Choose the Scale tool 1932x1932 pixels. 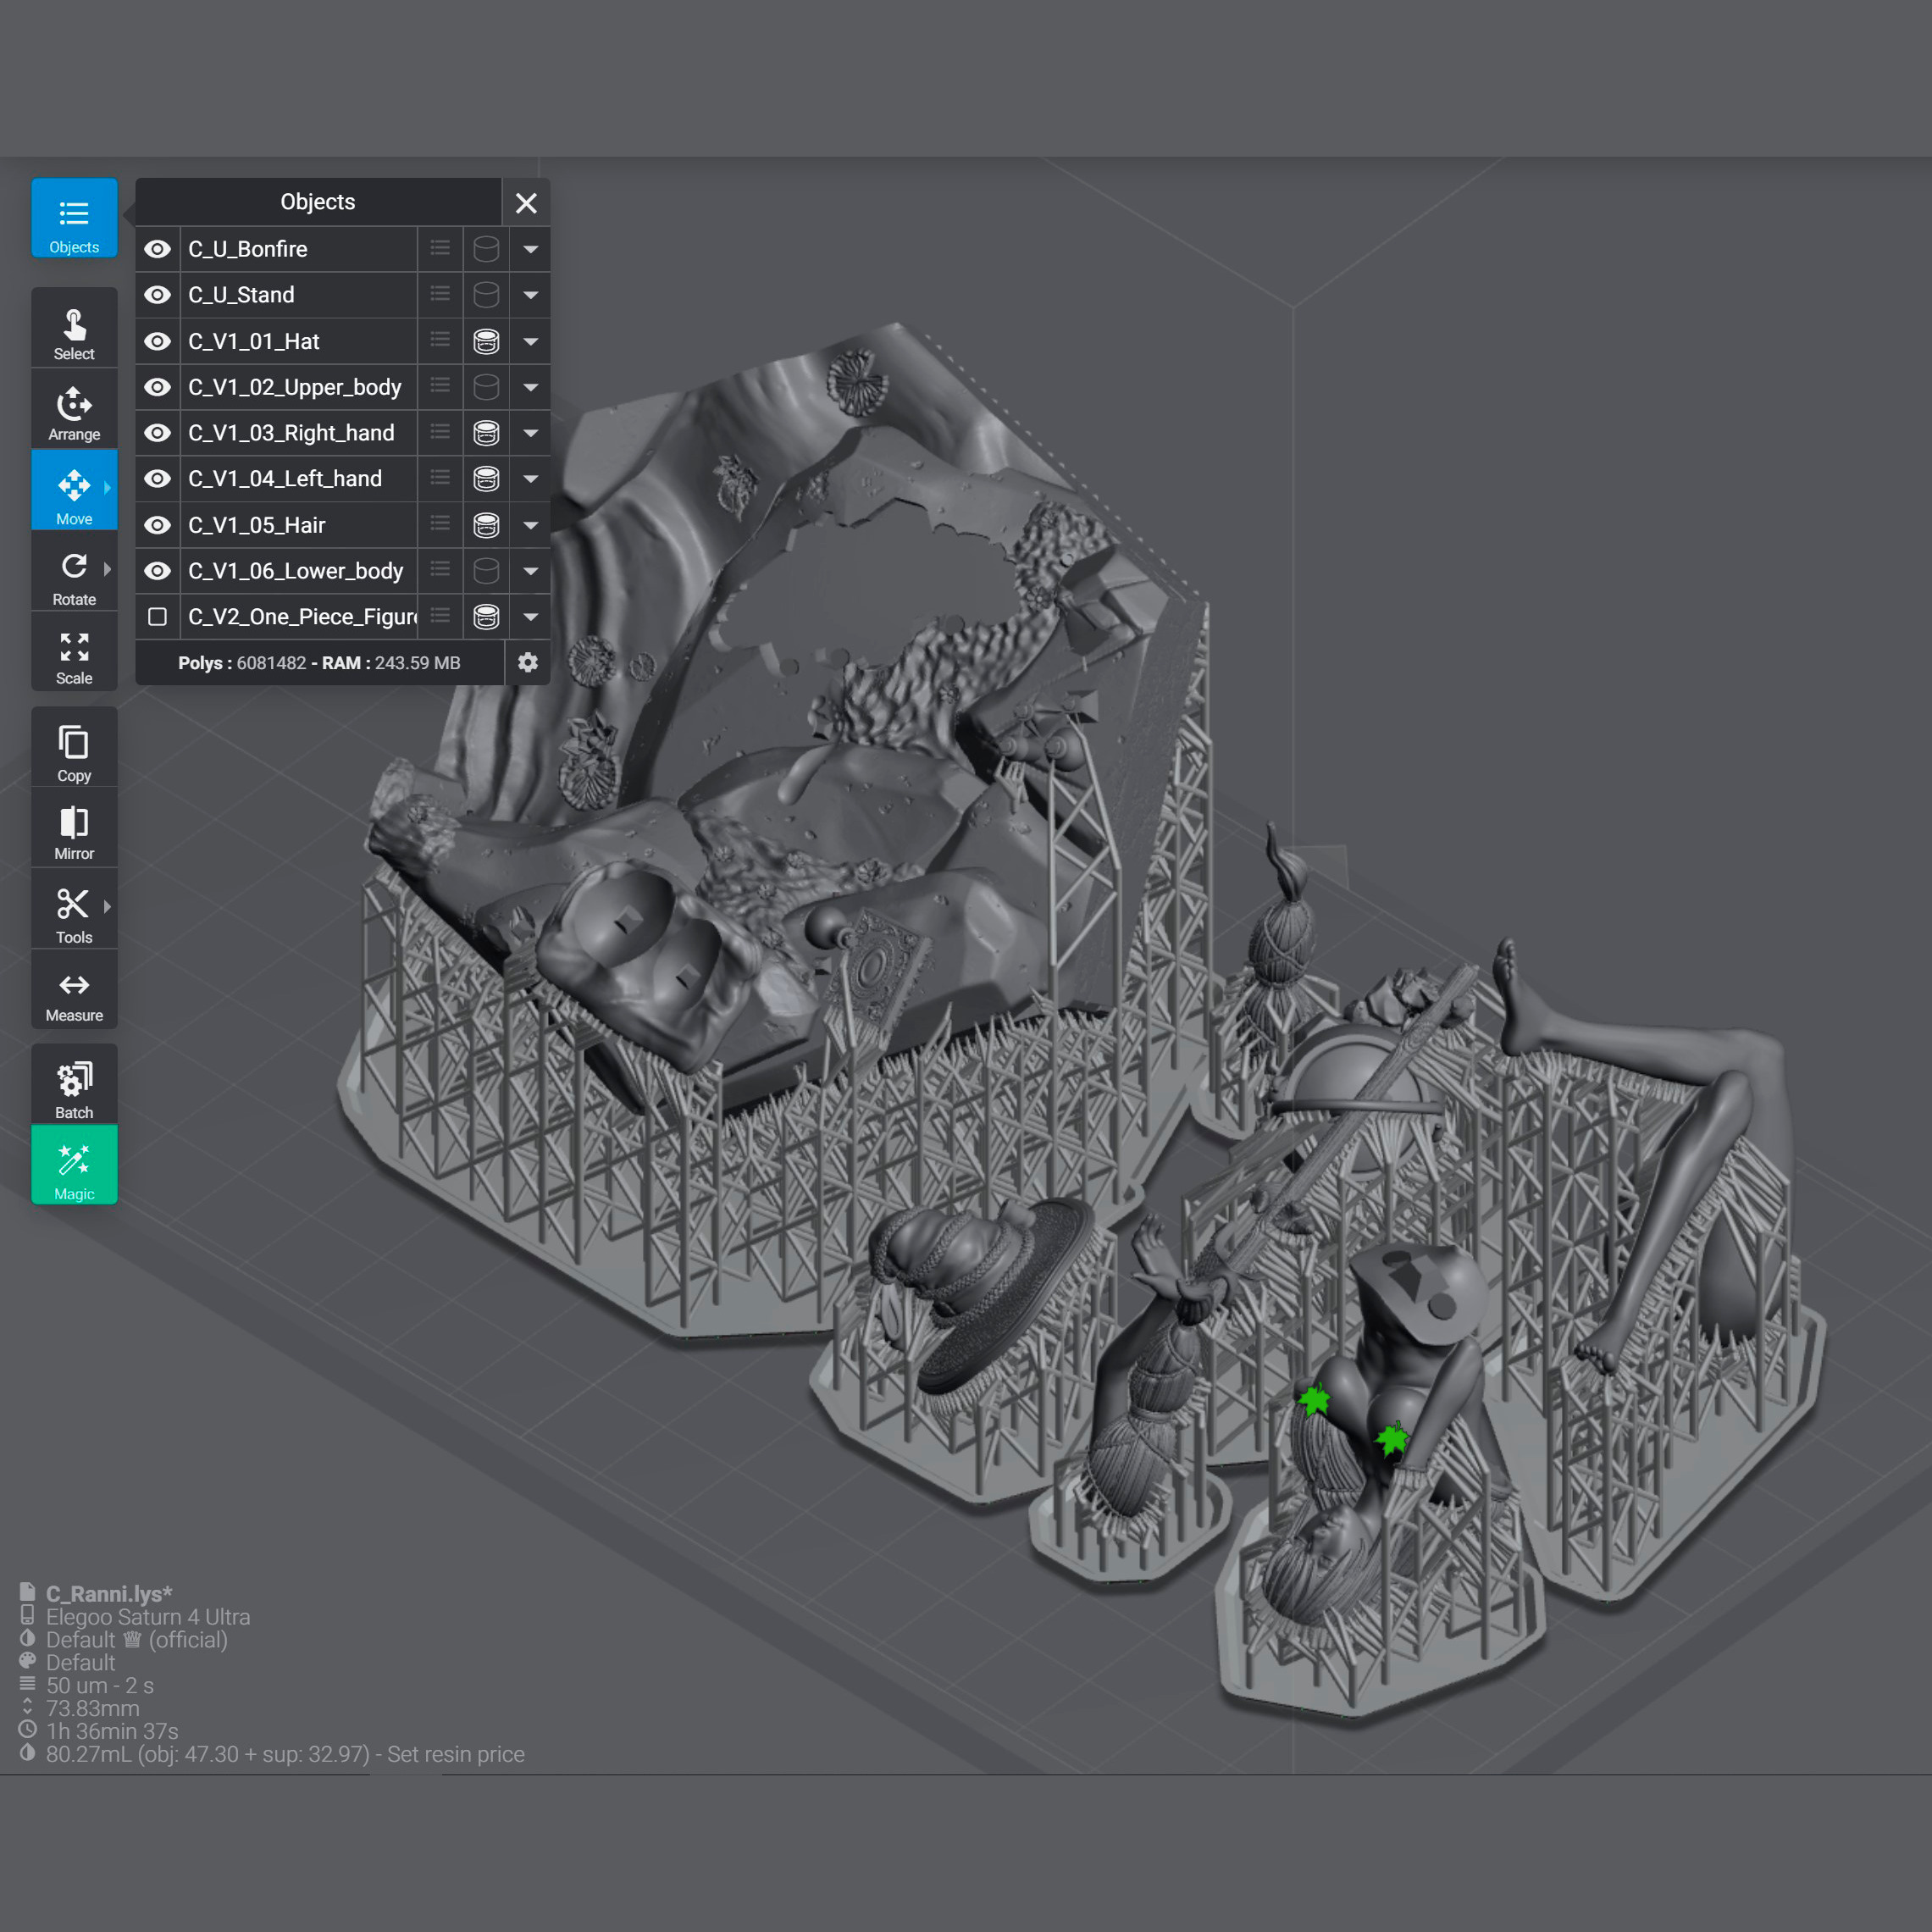pos(74,656)
